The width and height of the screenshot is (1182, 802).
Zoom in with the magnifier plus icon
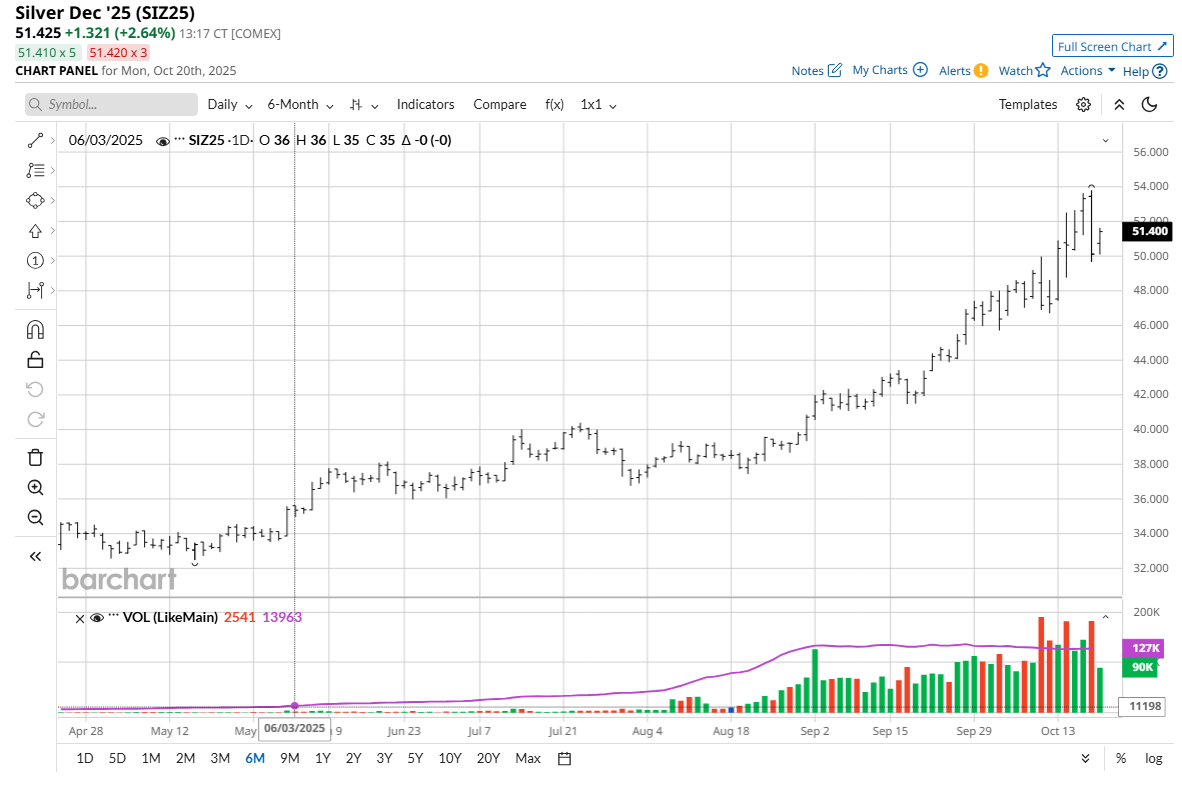point(35,488)
